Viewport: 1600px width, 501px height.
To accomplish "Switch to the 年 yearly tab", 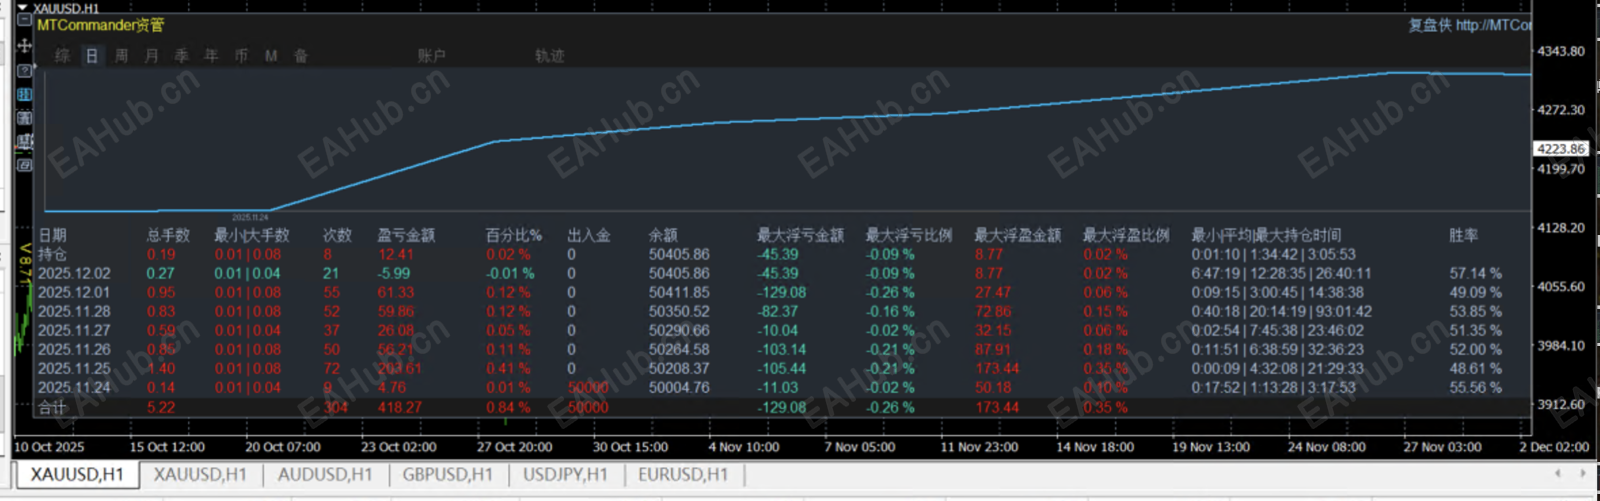I will (212, 56).
